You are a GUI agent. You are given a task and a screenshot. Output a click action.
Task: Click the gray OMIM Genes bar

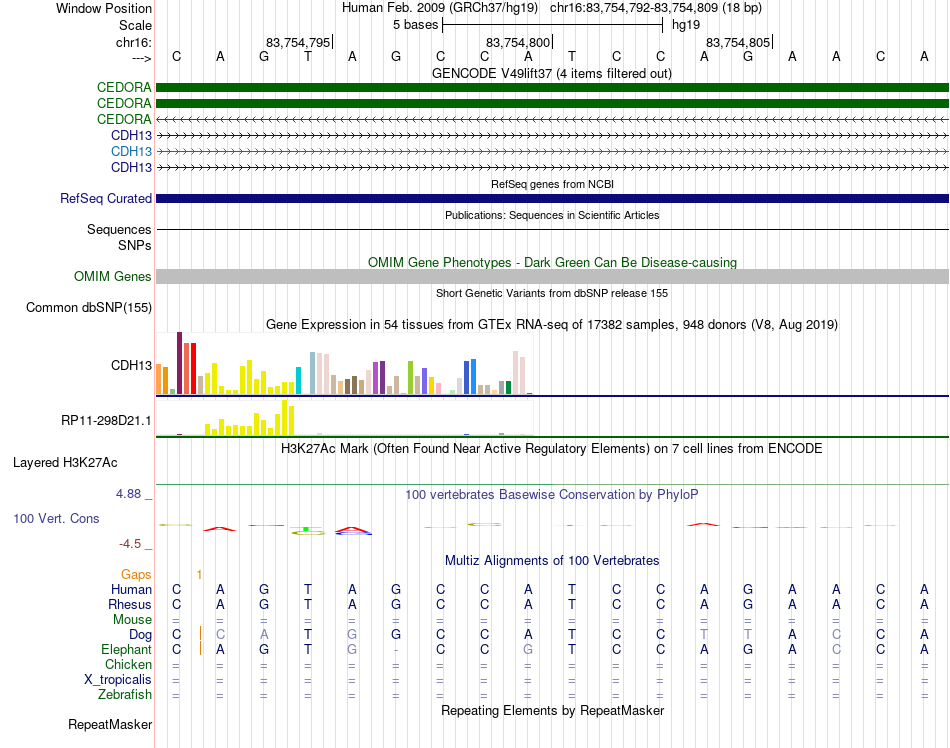pyautogui.click(x=552, y=277)
